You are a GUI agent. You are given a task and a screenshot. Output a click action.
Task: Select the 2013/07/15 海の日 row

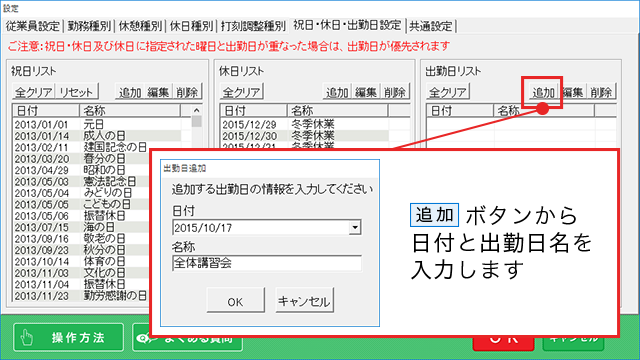[82, 227]
